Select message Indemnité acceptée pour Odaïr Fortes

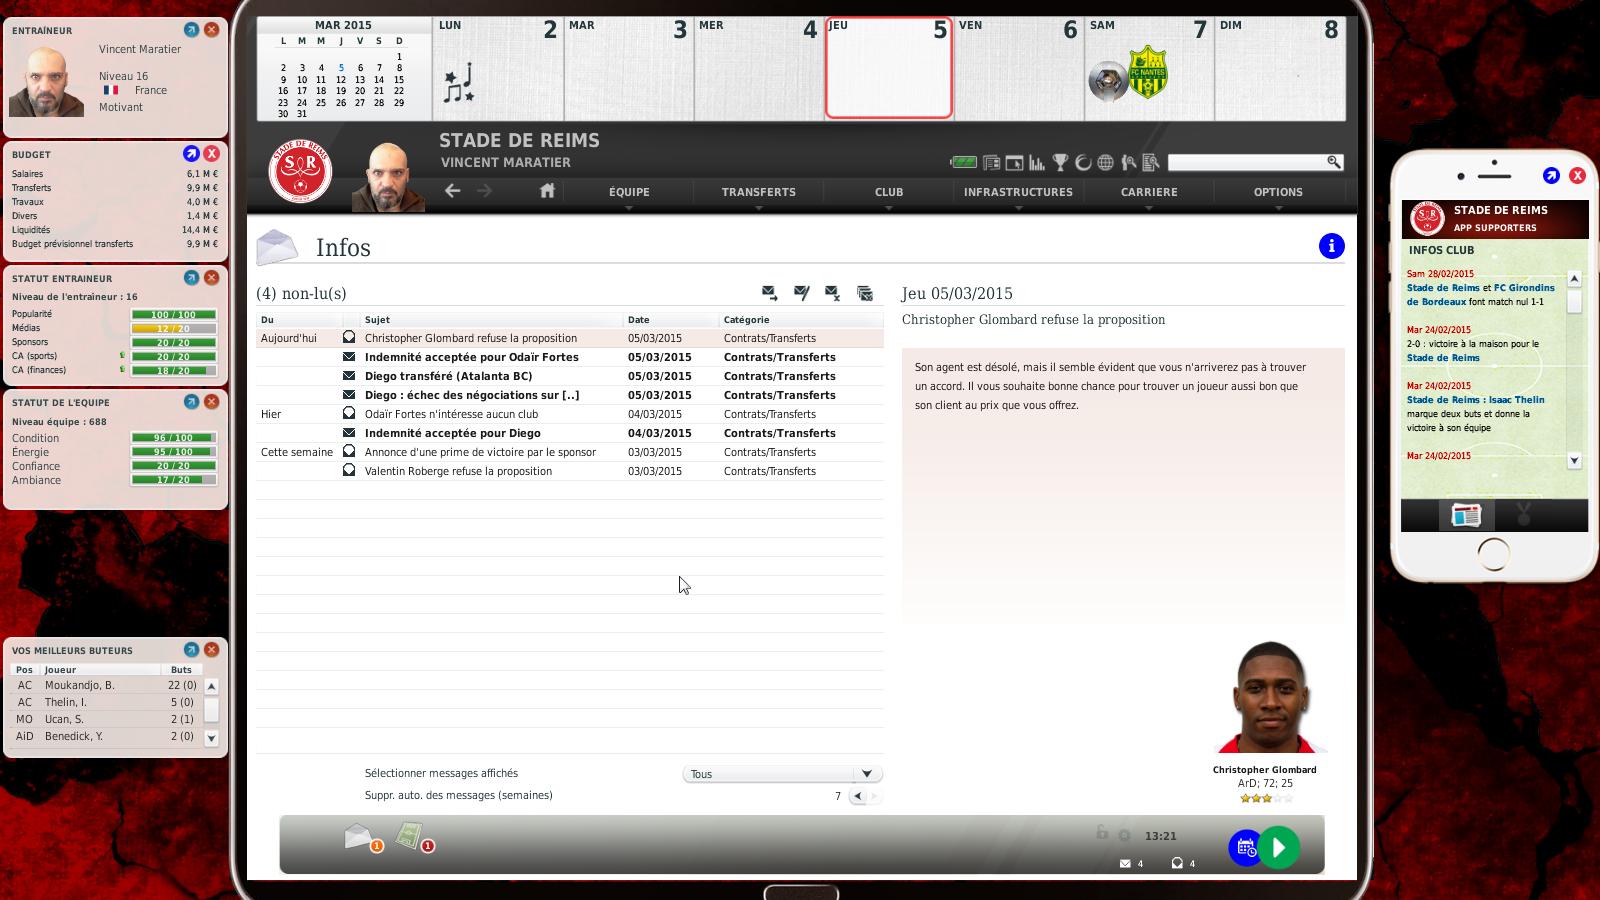(570, 357)
